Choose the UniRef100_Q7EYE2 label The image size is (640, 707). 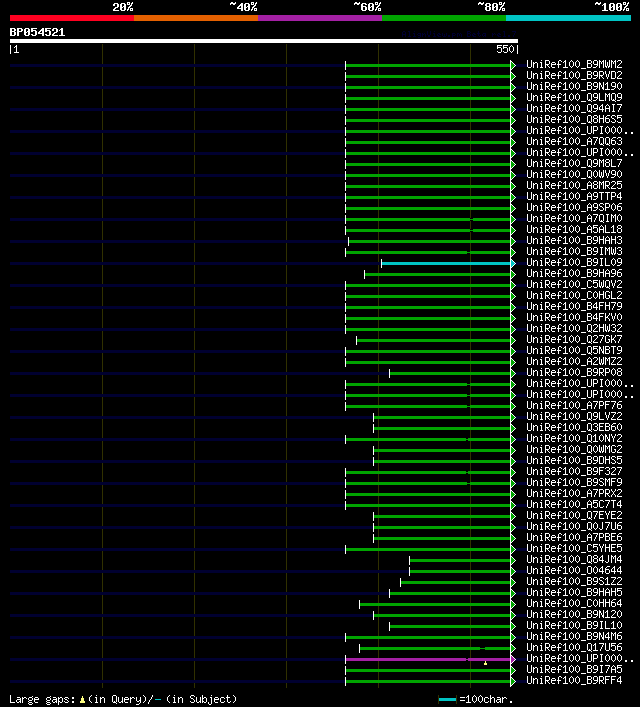(574, 515)
